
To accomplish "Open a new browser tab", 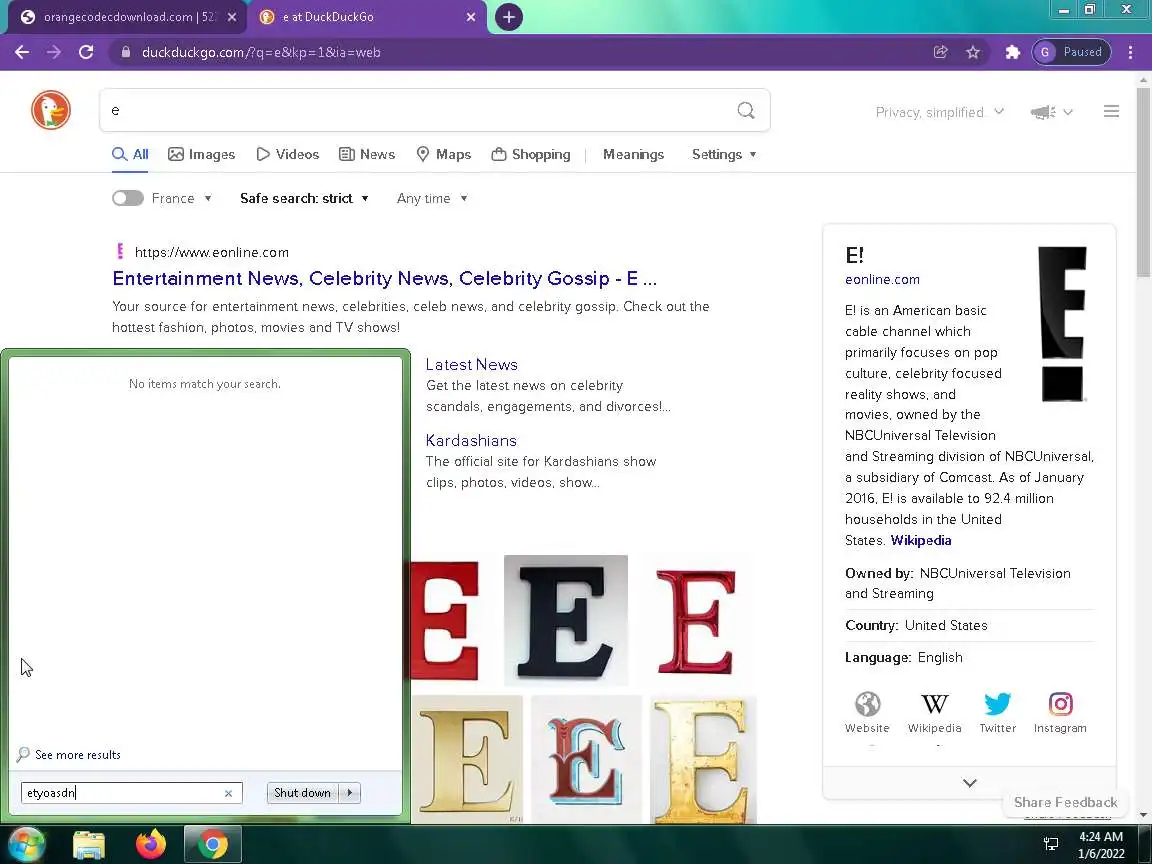I will [508, 17].
